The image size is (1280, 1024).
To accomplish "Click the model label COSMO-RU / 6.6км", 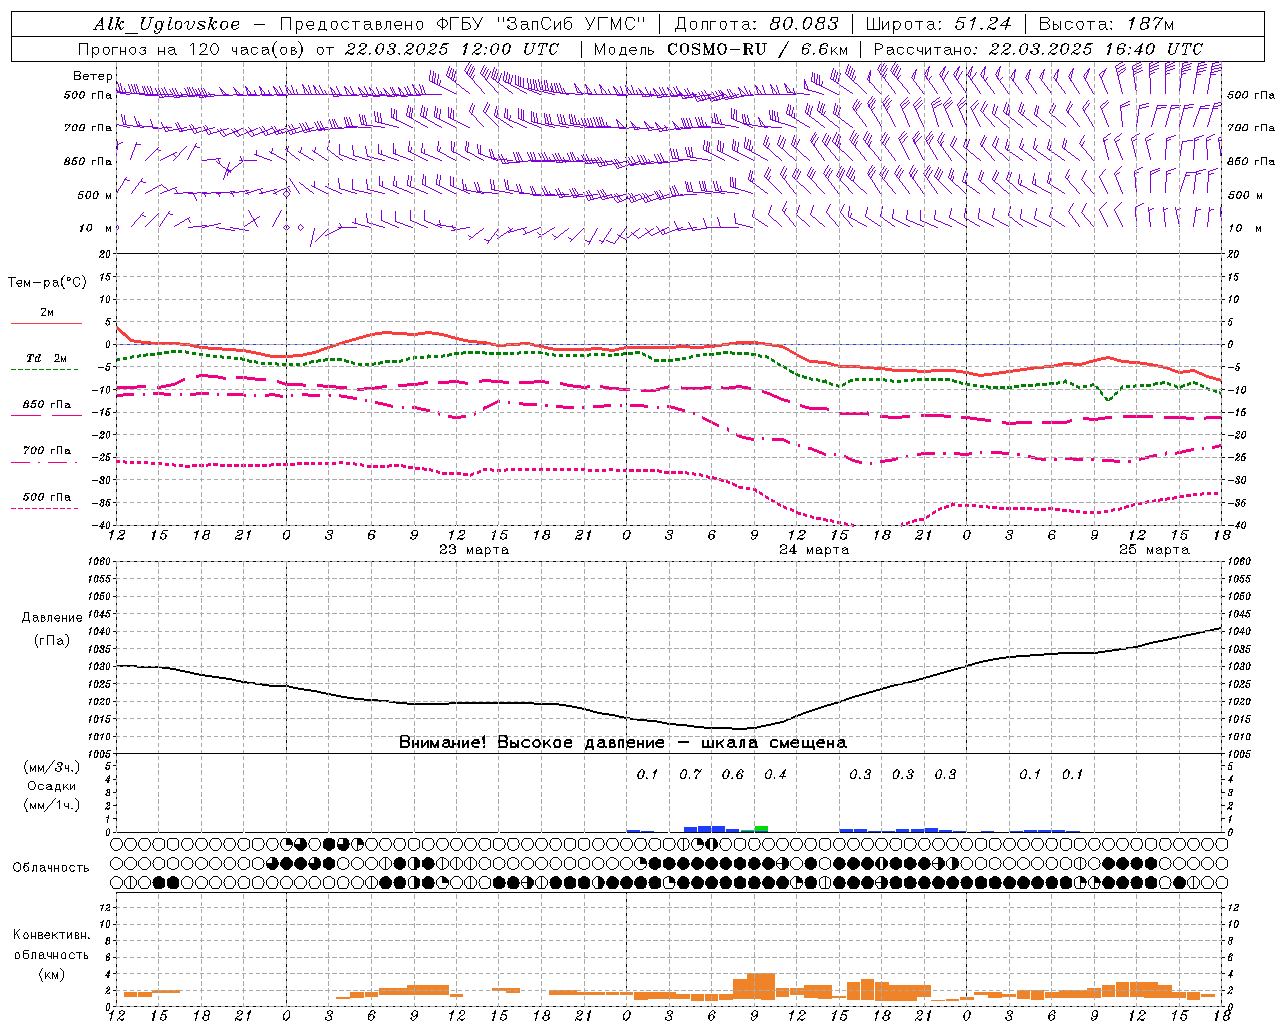I will pyautogui.click(x=758, y=49).
